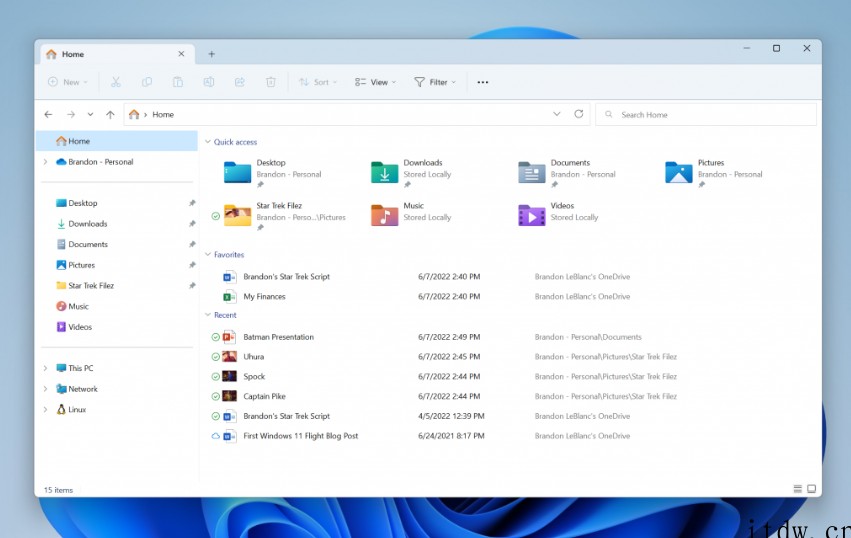The width and height of the screenshot is (851, 538).
Task: Expand This PC tree node
Action: 46,368
